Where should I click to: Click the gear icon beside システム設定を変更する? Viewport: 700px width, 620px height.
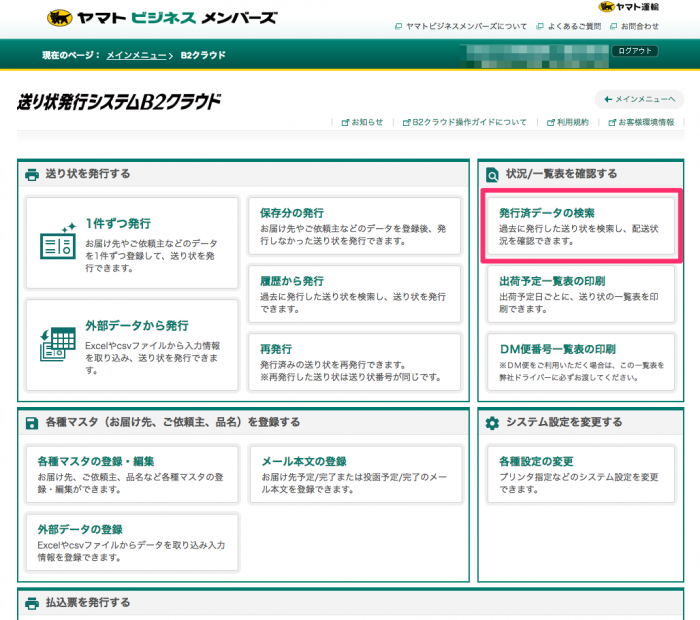(x=492, y=423)
